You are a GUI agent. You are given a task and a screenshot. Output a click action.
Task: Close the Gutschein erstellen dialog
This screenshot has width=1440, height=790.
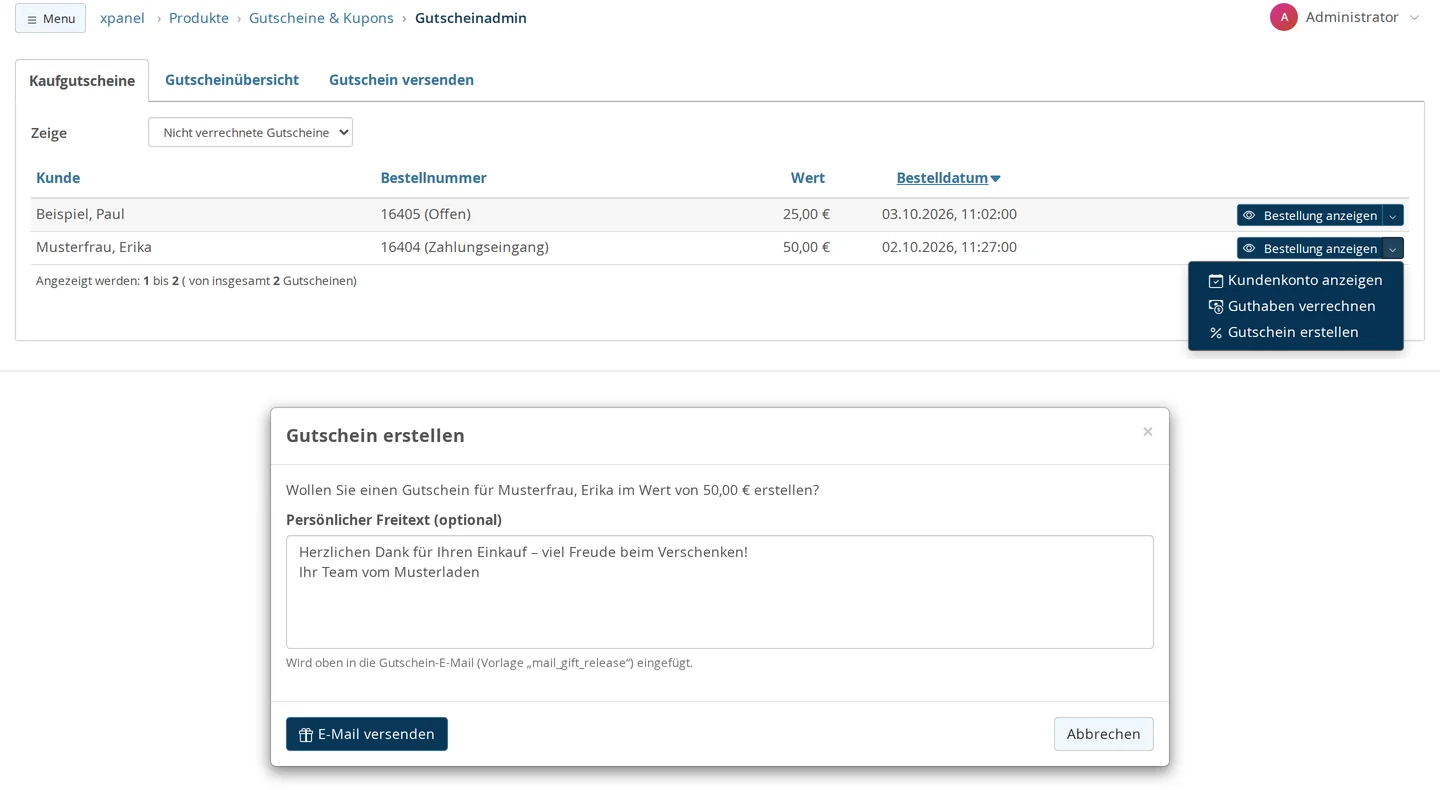(1148, 431)
